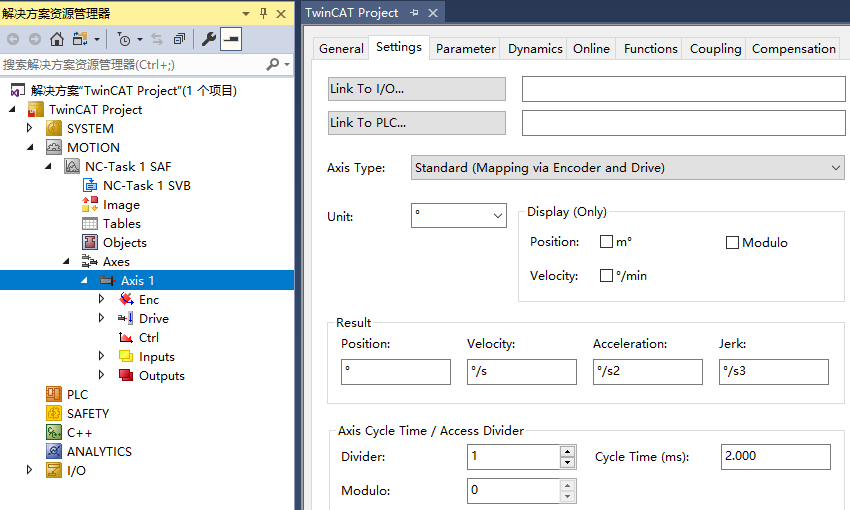Image resolution: width=850 pixels, height=510 pixels.
Task: Collapse the Axes tree node
Action: click(66, 261)
